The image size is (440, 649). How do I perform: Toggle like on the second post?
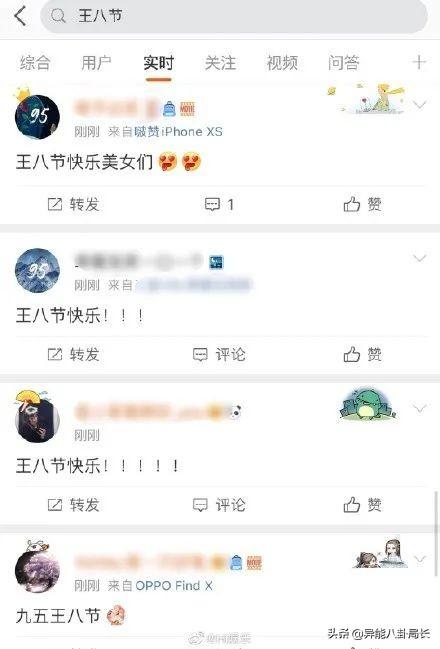click(352, 354)
